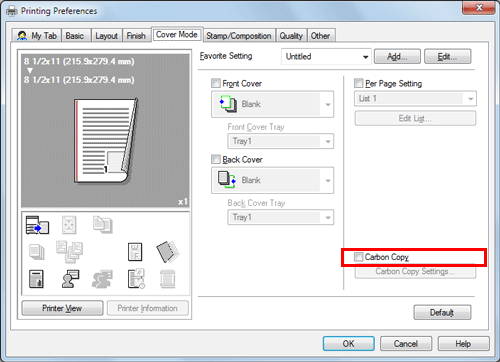Screen dimensions: 500x362
Task: Click the Front Cover blank page icon
Action: pyautogui.click(x=228, y=104)
